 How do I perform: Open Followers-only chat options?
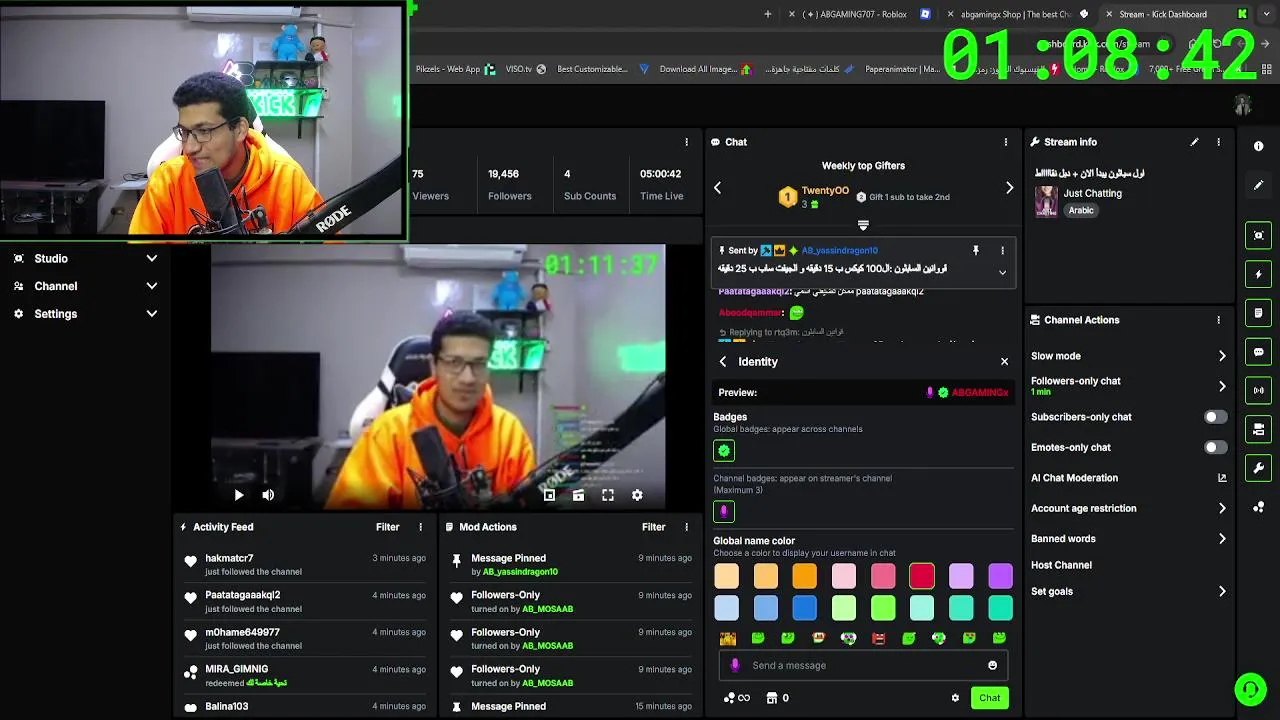click(1128, 386)
